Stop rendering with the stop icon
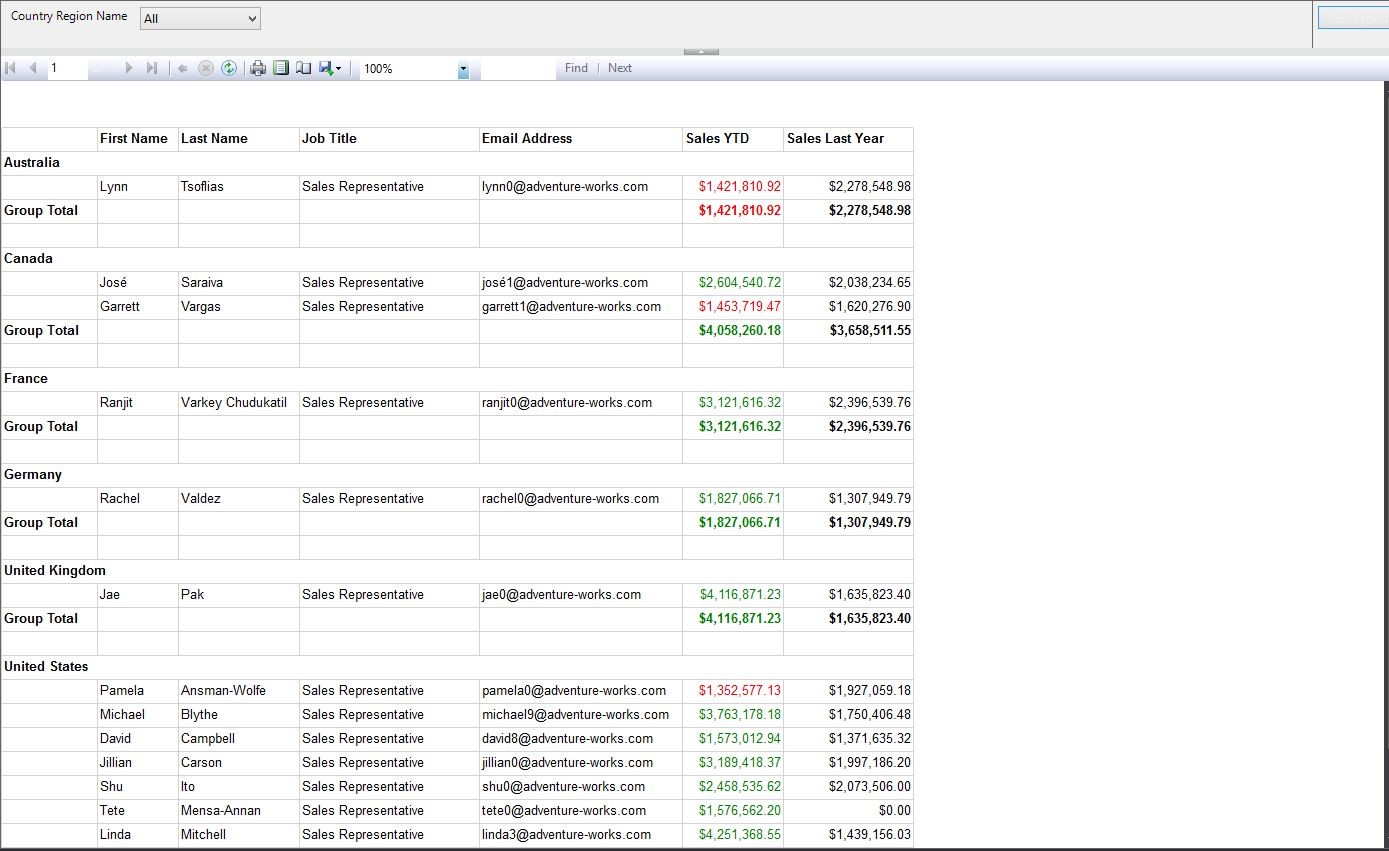1389x851 pixels. click(206, 68)
